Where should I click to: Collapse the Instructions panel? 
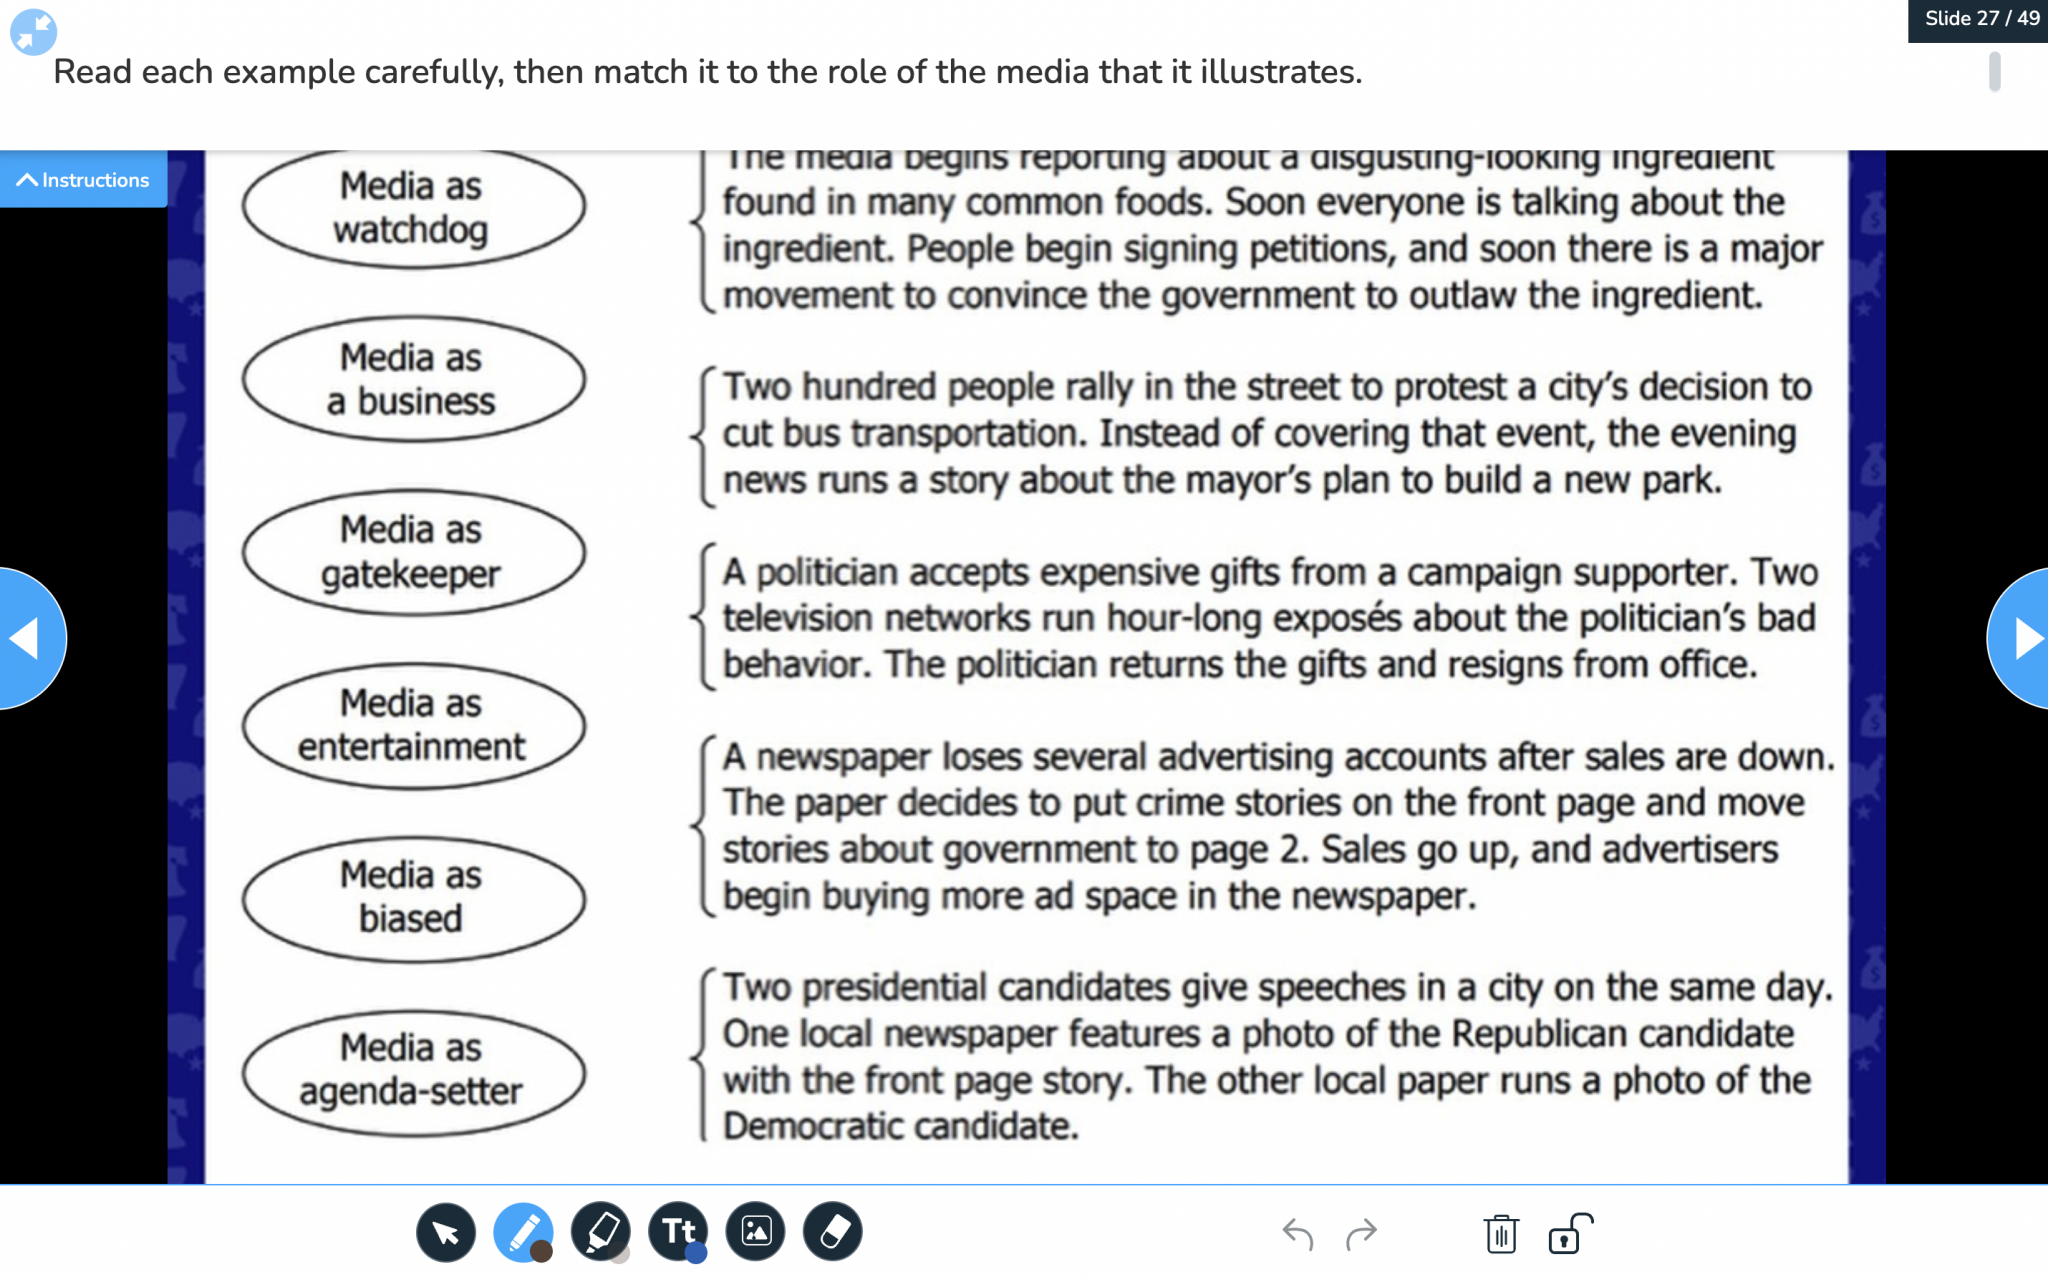click(x=83, y=179)
